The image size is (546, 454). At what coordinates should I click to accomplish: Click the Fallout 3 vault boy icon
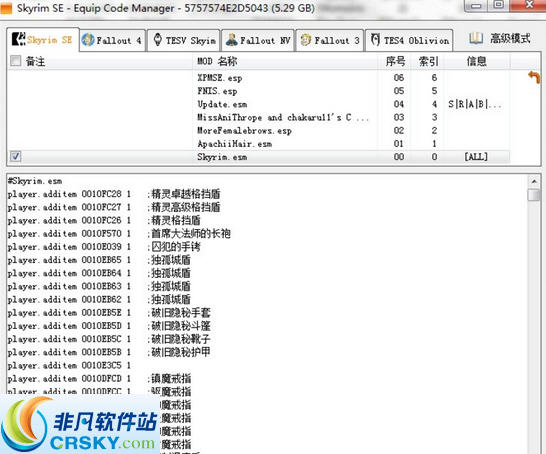(x=306, y=40)
